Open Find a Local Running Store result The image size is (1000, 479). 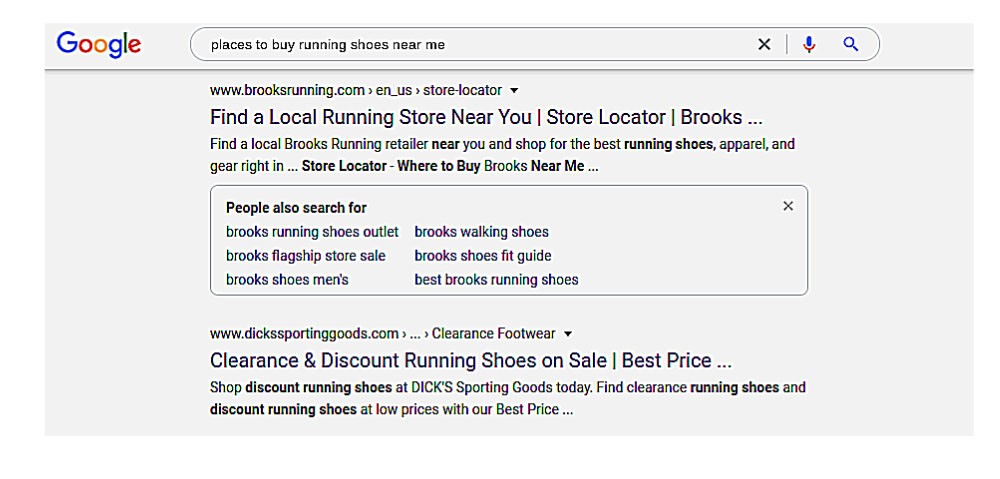(x=486, y=117)
